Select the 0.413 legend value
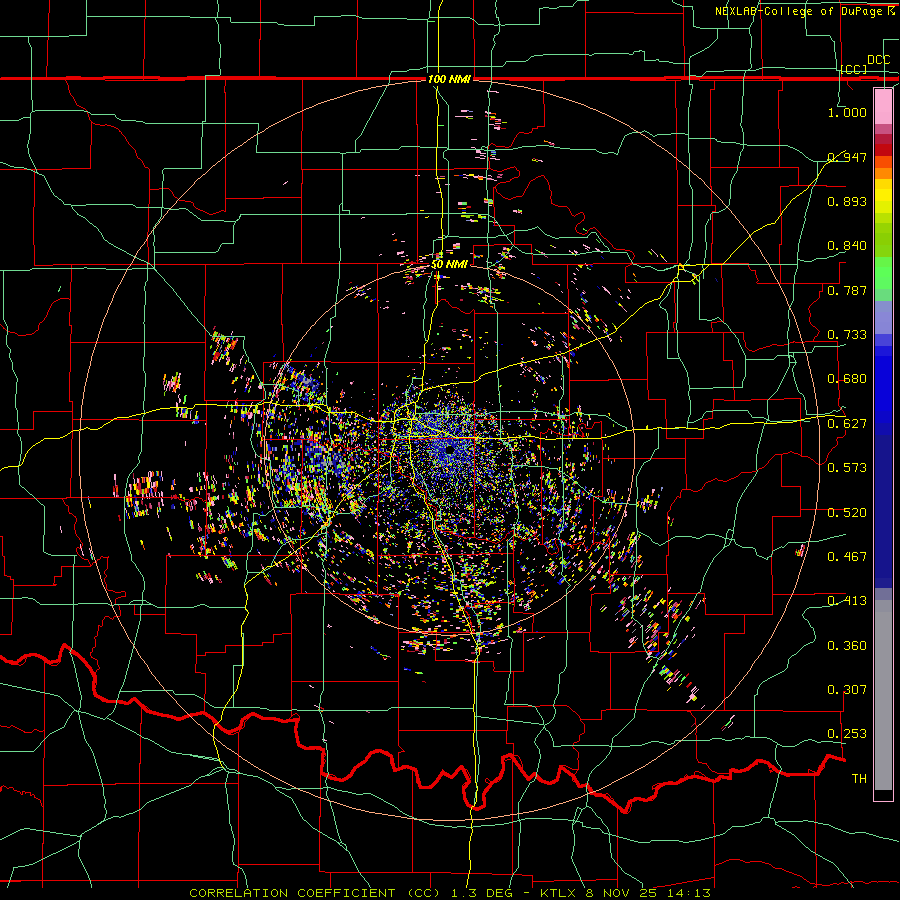The image size is (900, 900). (847, 601)
